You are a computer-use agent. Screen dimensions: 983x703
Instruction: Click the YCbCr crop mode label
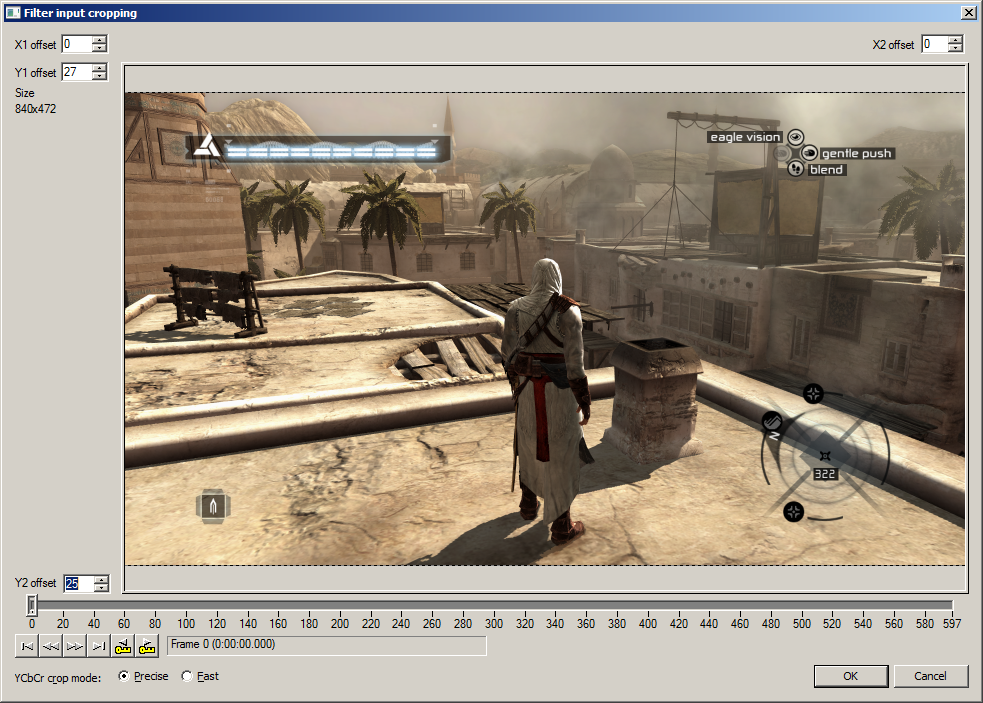point(58,678)
